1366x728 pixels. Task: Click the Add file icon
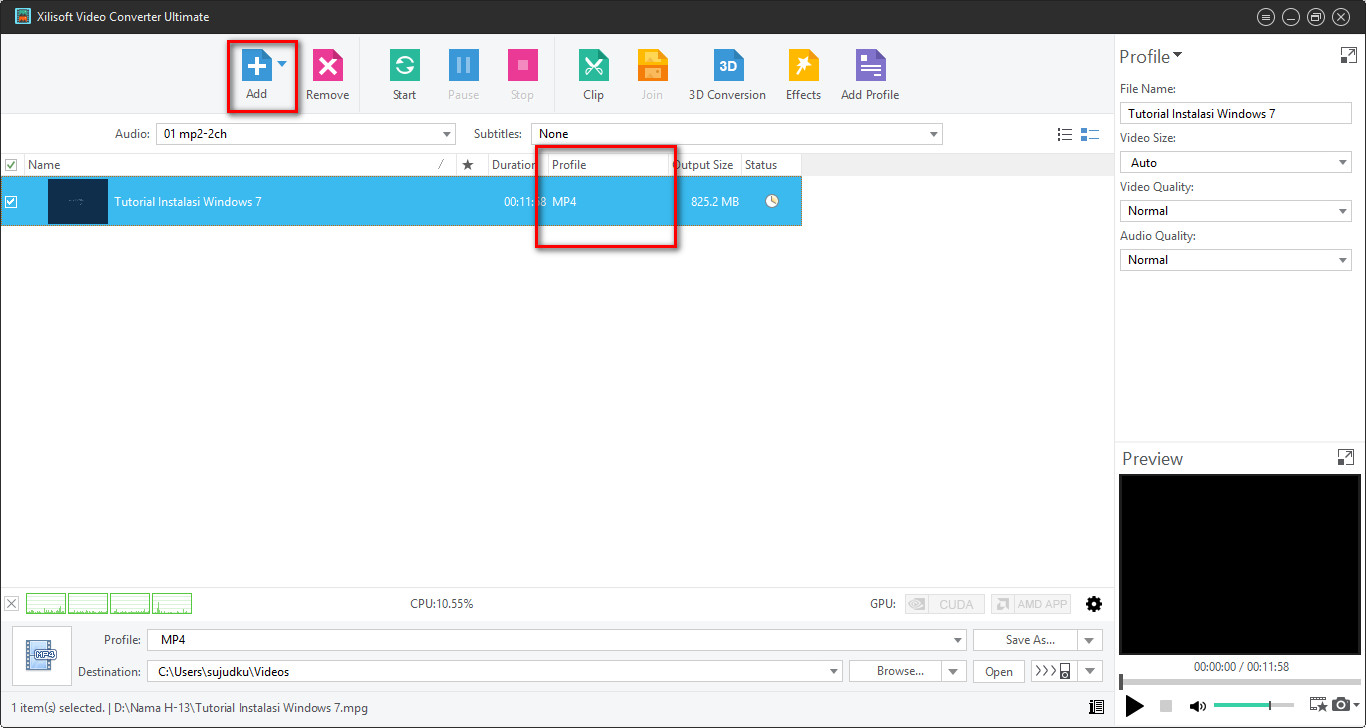coord(257,66)
